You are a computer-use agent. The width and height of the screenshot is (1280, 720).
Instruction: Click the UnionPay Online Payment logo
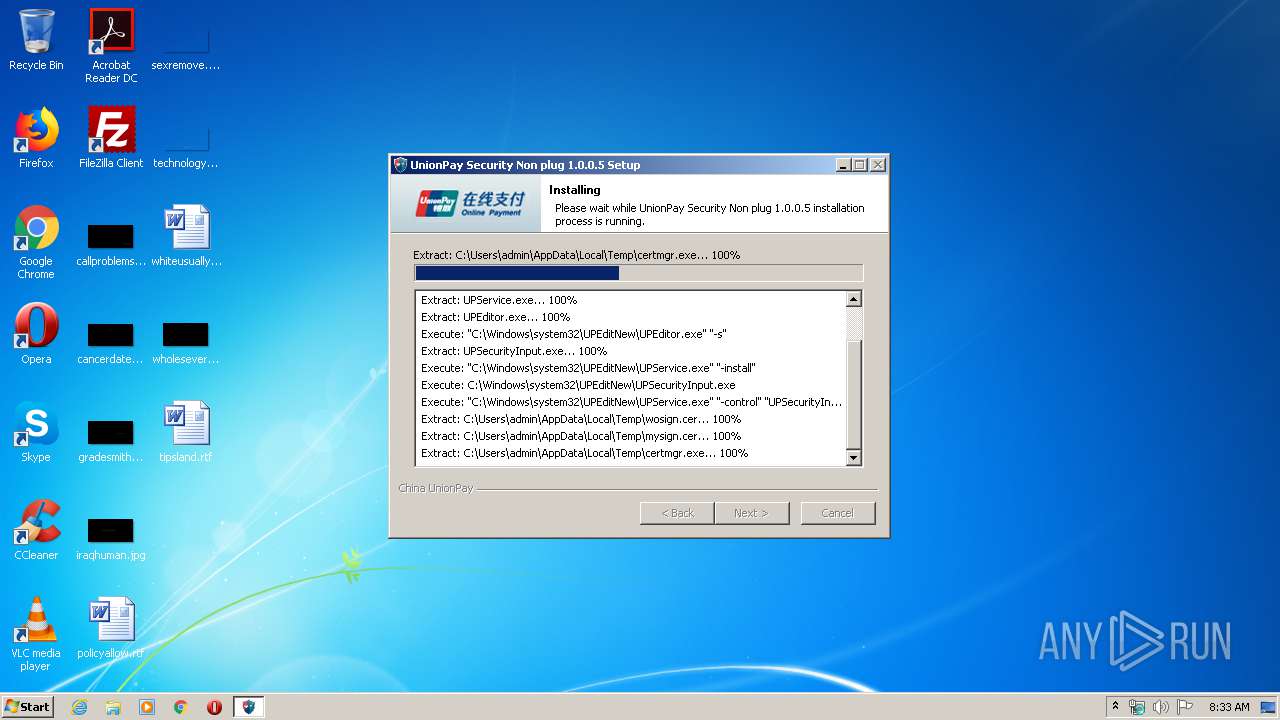471,204
